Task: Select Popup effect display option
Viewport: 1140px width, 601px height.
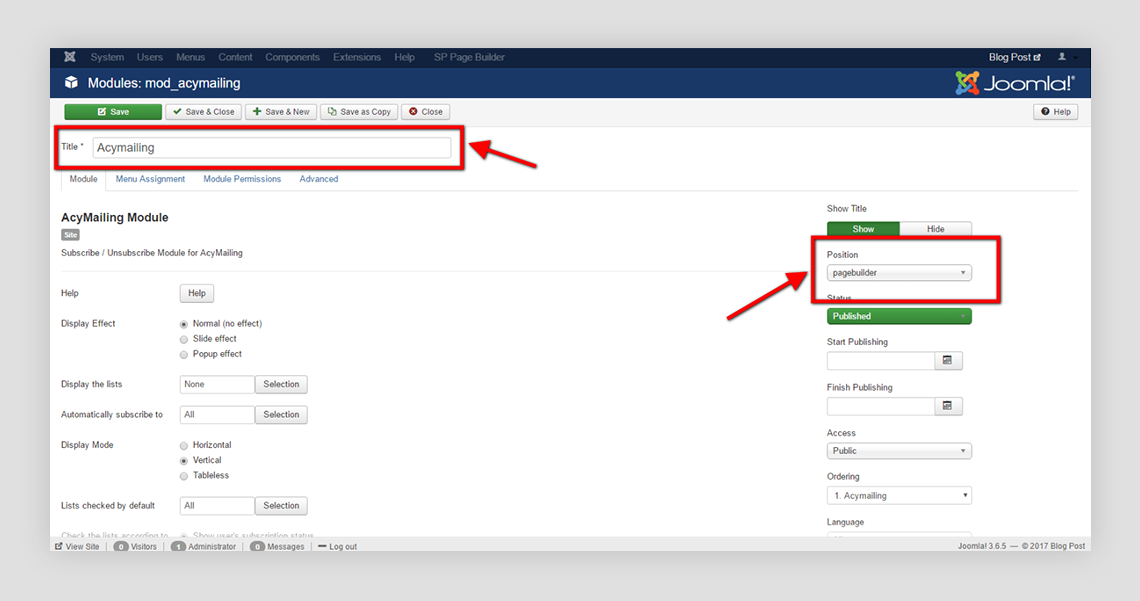Action: coord(184,354)
